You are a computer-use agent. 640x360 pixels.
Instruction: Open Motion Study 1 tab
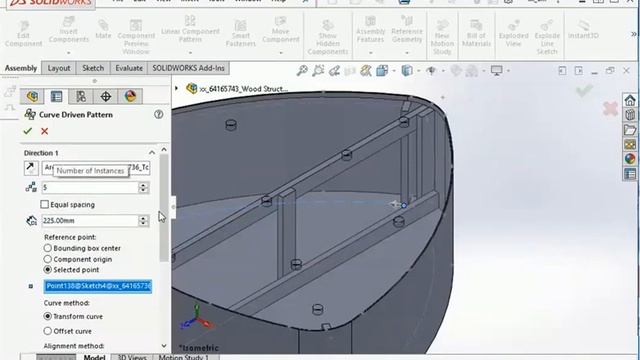[184, 357]
